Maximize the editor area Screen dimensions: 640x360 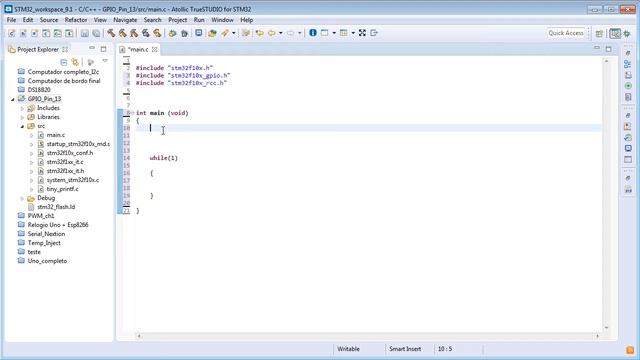click(609, 49)
